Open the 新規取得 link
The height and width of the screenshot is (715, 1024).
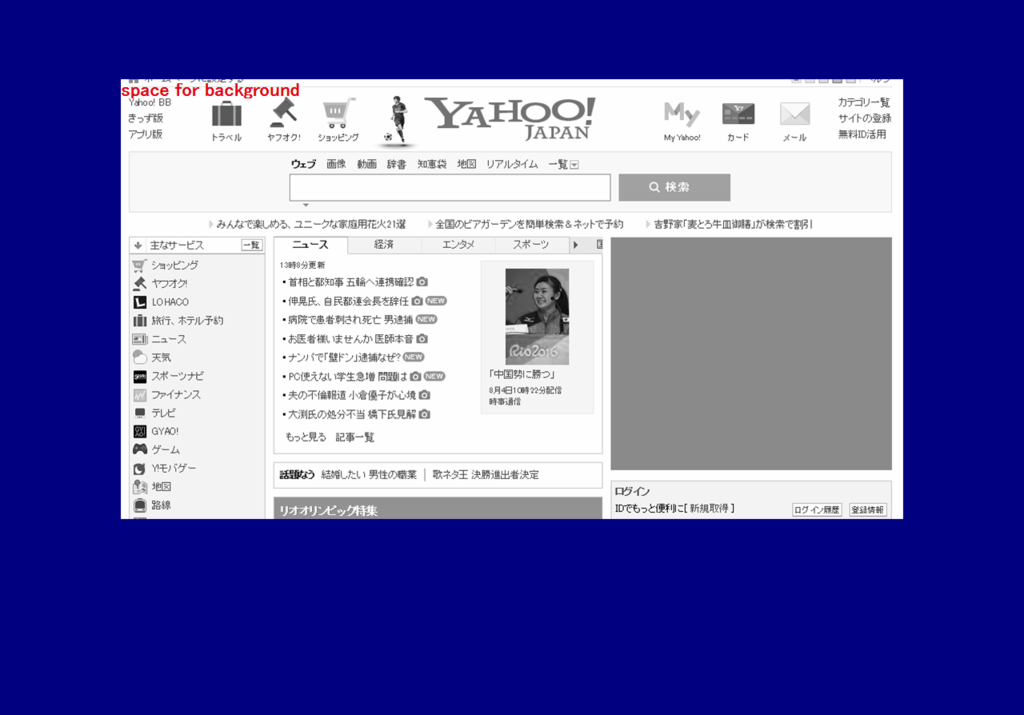[x=709, y=509]
